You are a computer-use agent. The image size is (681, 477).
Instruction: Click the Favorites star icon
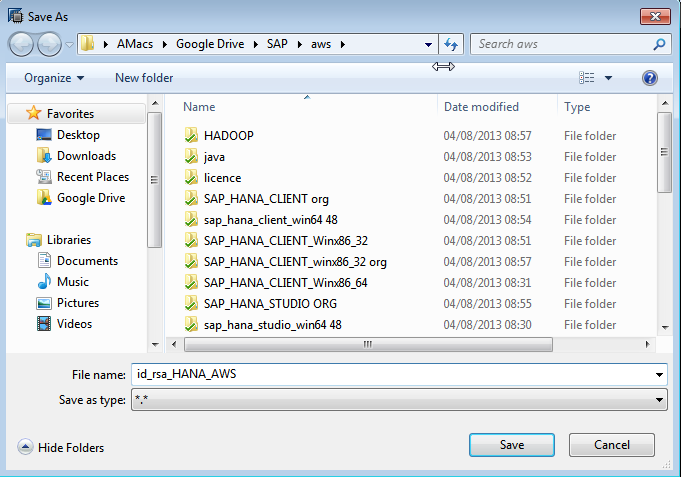click(33, 113)
